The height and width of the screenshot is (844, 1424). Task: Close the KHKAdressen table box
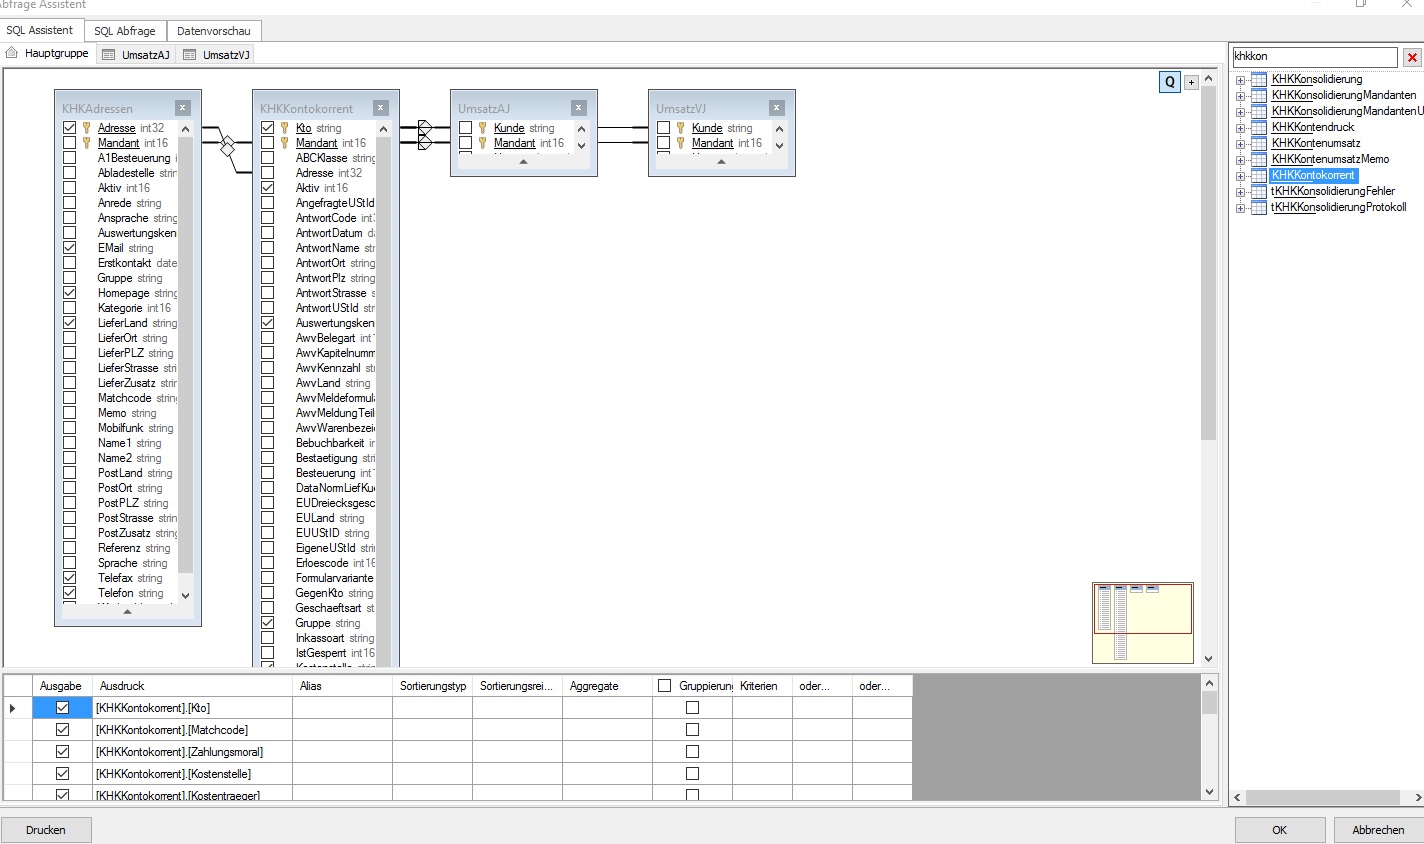click(x=182, y=108)
